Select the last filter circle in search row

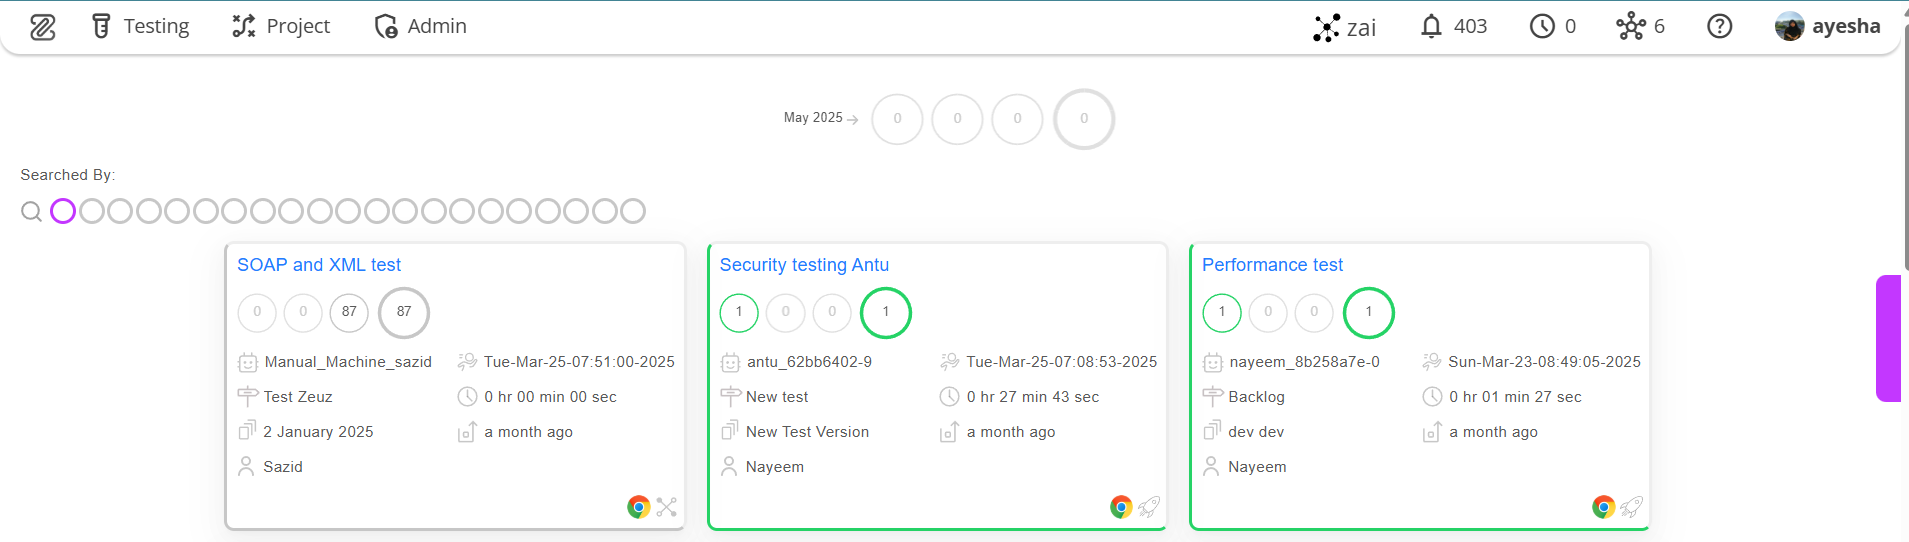click(633, 211)
